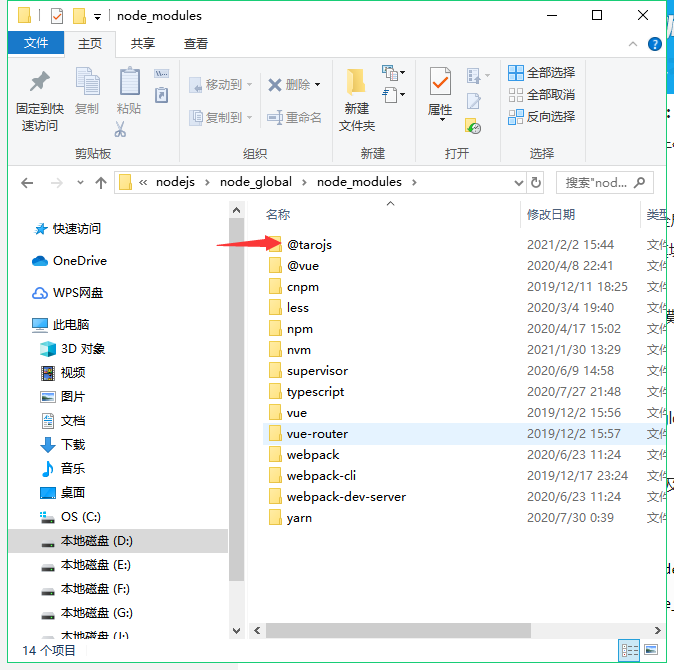Click the Date modified (修改日期) column header

pos(551,214)
